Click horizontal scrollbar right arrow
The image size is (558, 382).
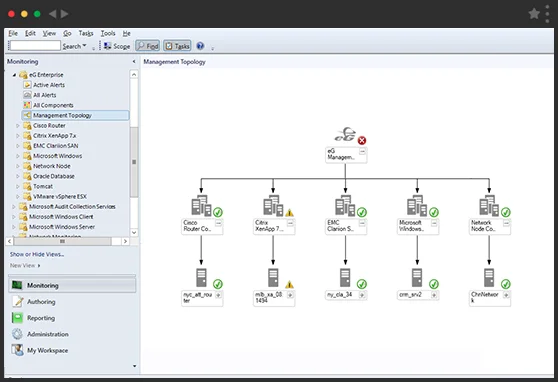point(125,241)
